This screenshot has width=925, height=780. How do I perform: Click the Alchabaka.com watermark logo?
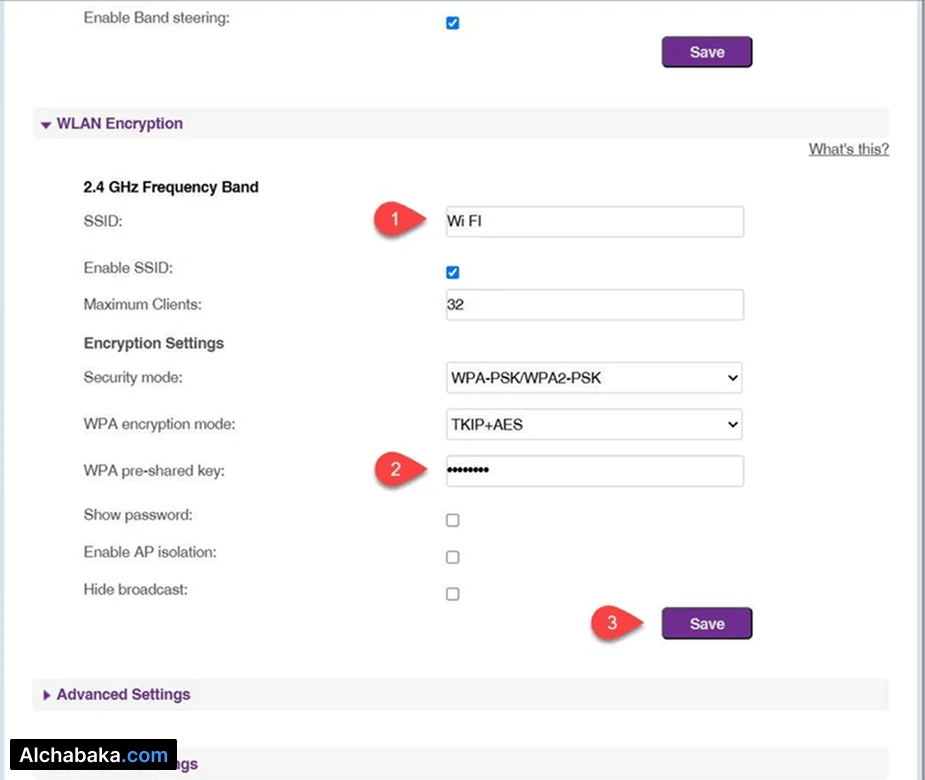(x=93, y=755)
